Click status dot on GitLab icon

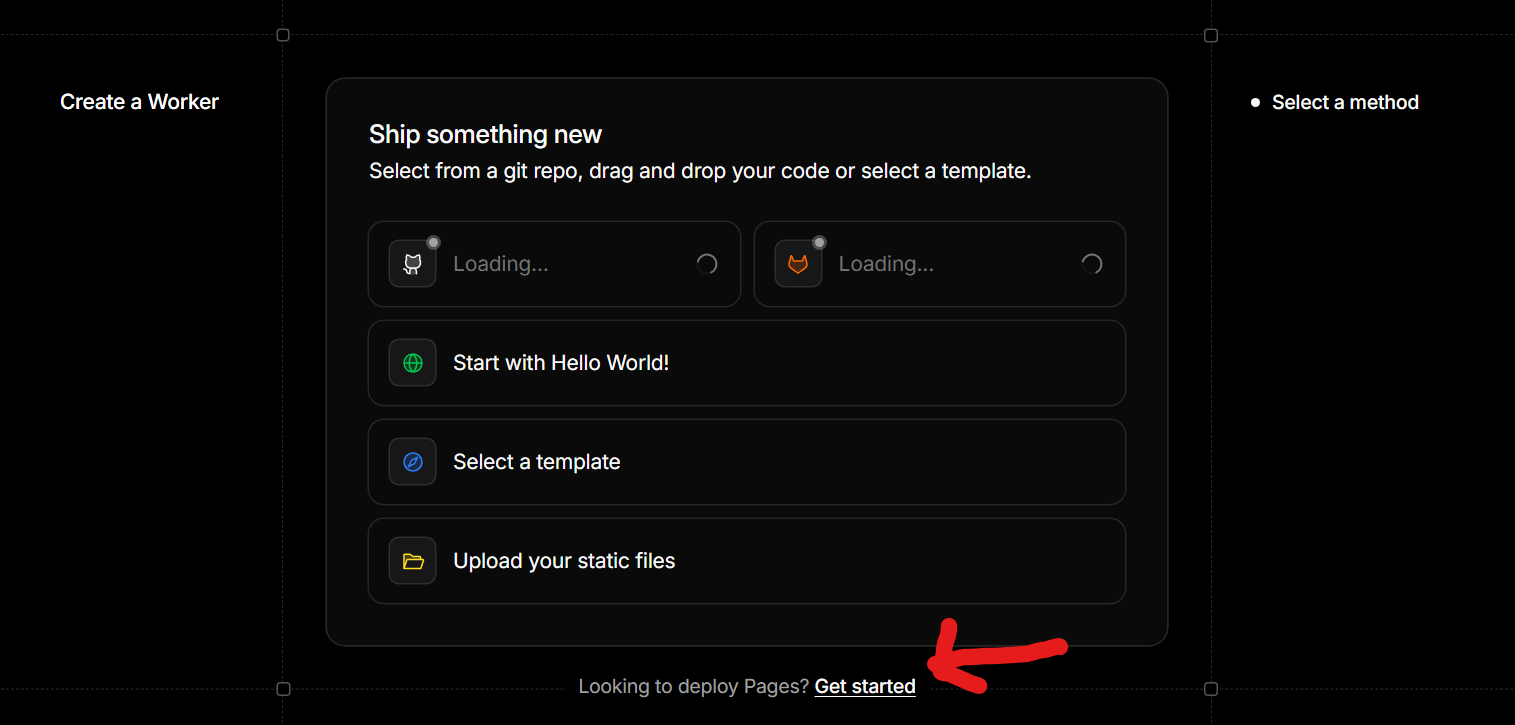[x=819, y=242]
